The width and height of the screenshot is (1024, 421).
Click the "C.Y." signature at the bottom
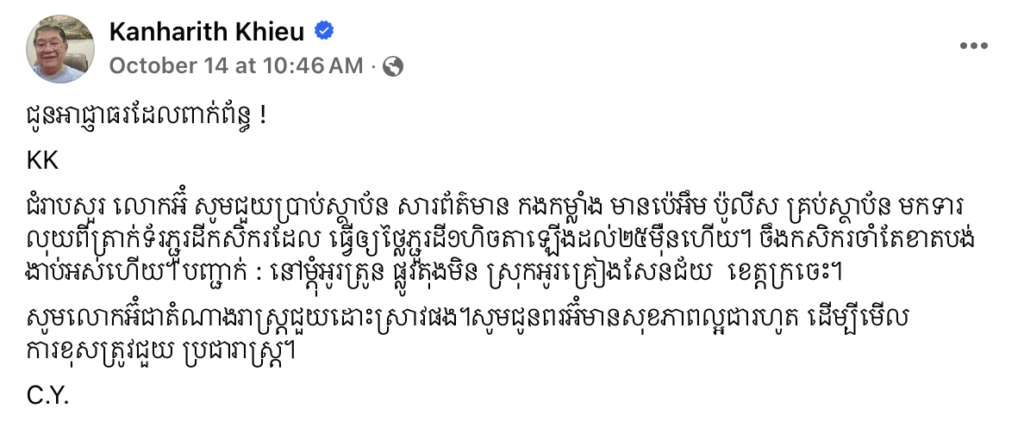coord(48,396)
